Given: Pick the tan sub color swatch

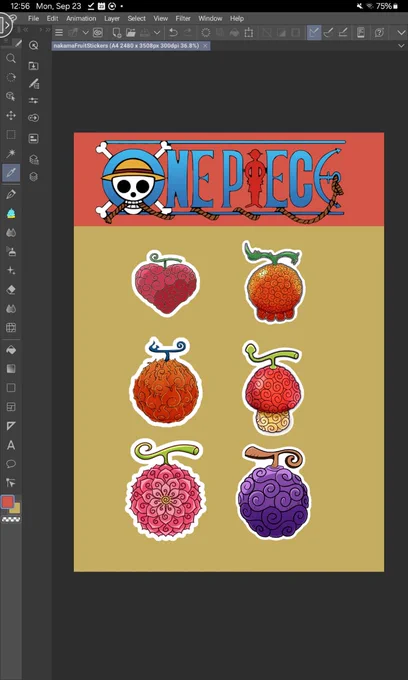Looking at the screenshot, I should 16,509.
